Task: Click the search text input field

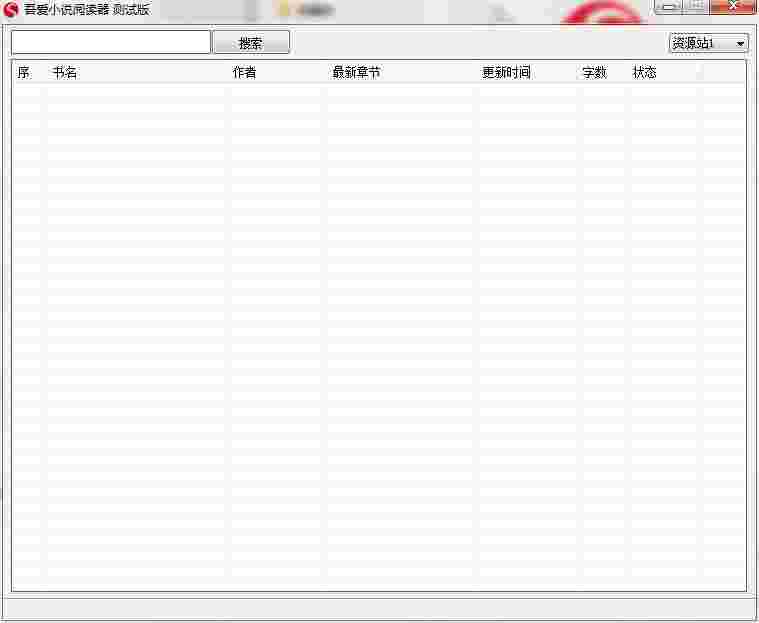Action: (x=111, y=43)
